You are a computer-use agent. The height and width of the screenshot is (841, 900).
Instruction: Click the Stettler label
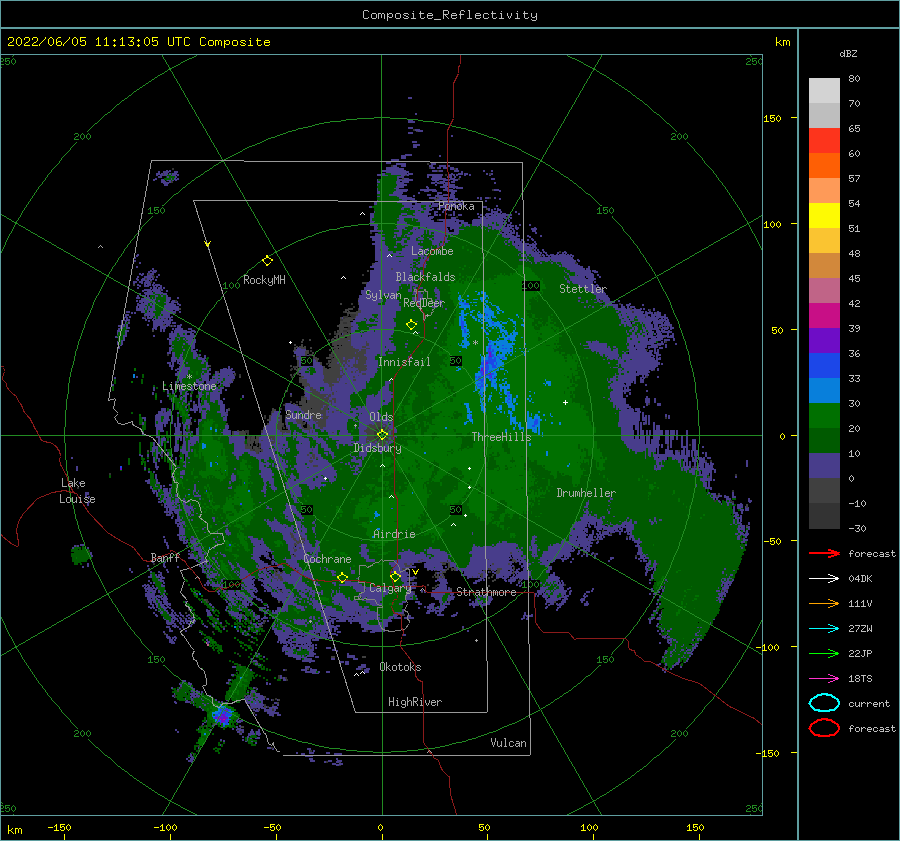(583, 289)
